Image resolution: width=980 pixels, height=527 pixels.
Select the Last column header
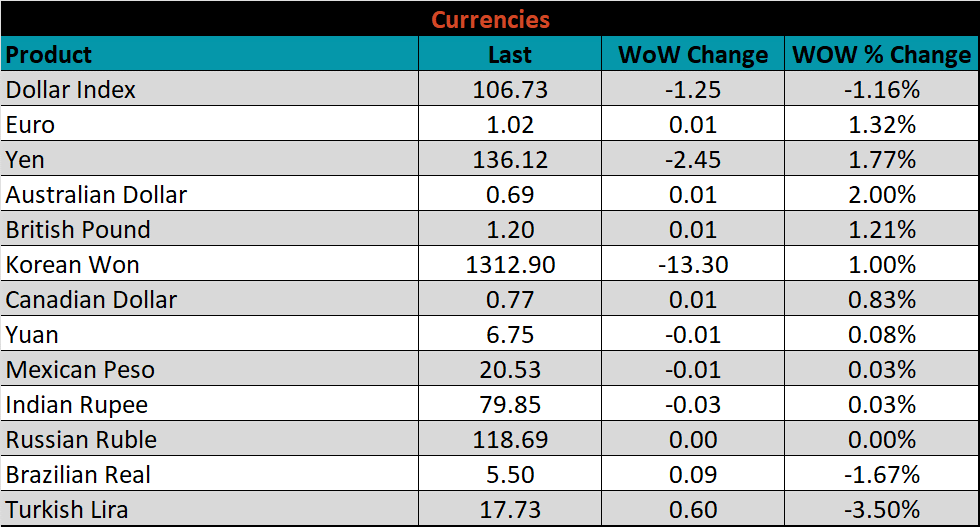510,55
